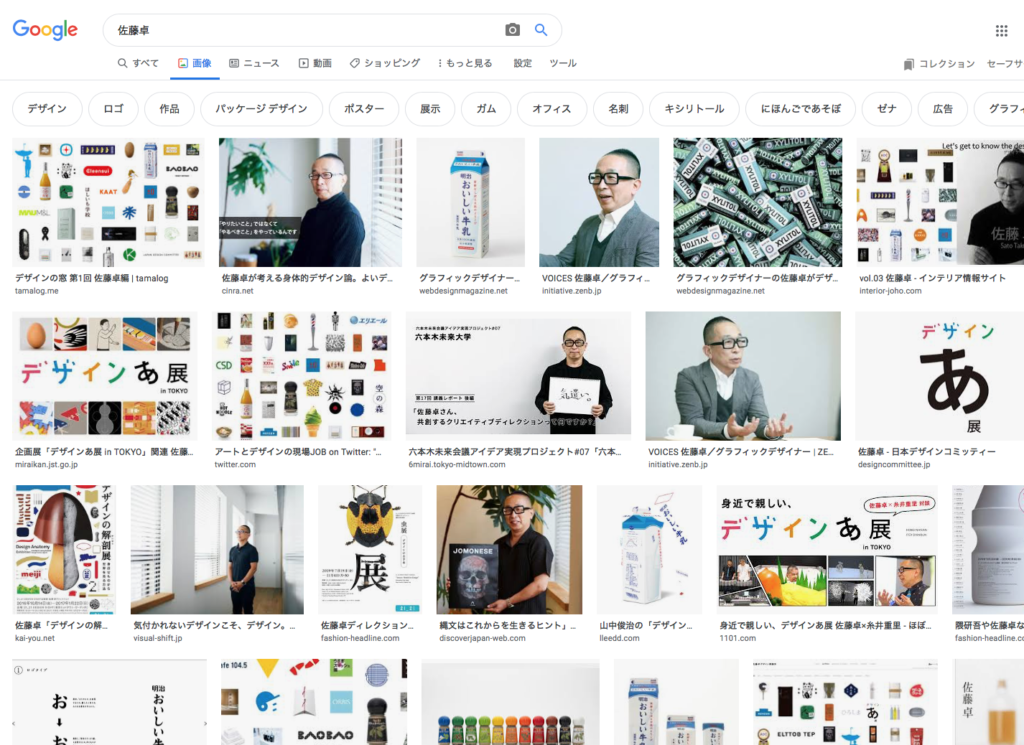Switch to the 動画 tab
Viewport: 1024px width, 745px height.
click(315, 63)
